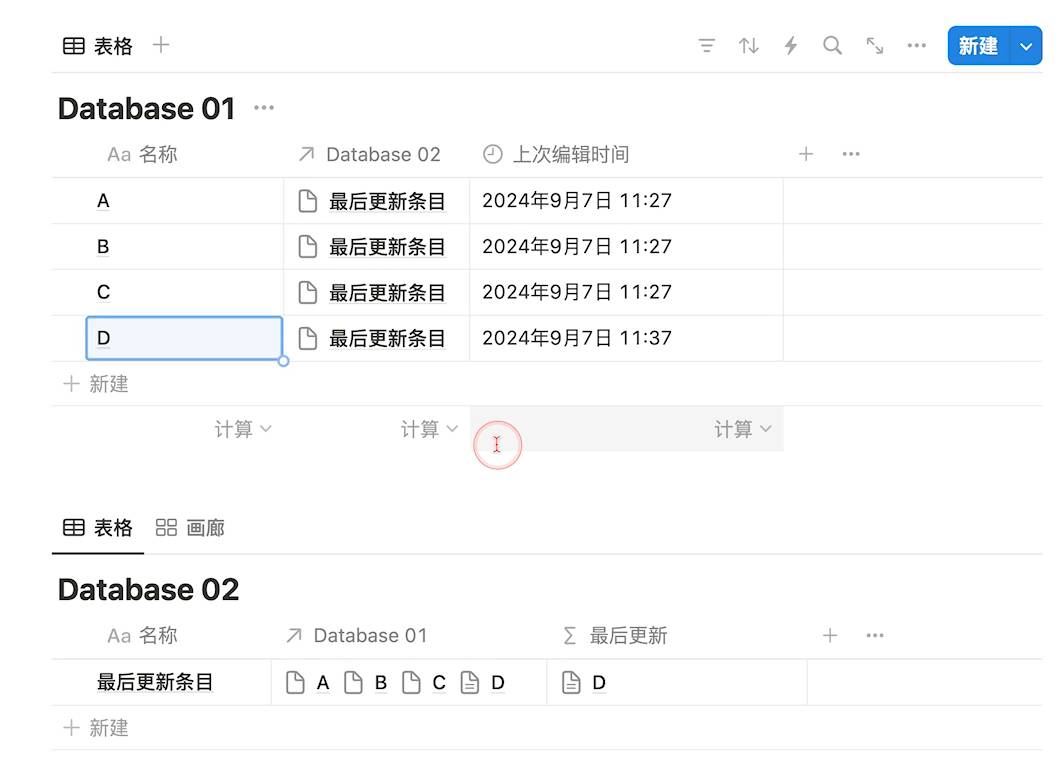Add a new row in Database 01 with 新建
The image size is (1056, 760).
click(96, 384)
